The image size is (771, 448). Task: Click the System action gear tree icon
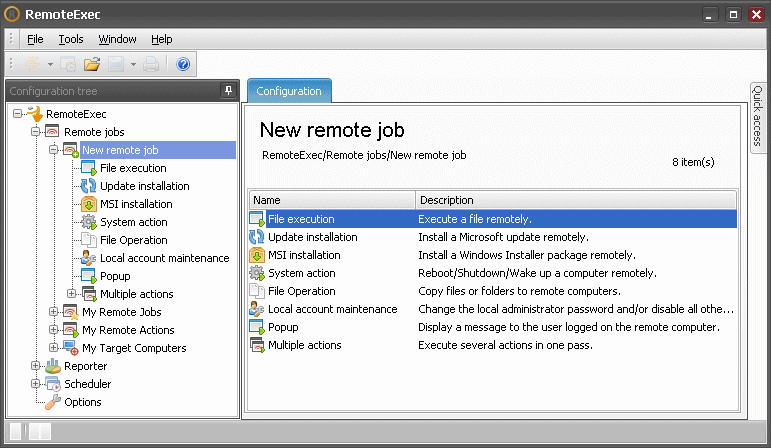89,222
